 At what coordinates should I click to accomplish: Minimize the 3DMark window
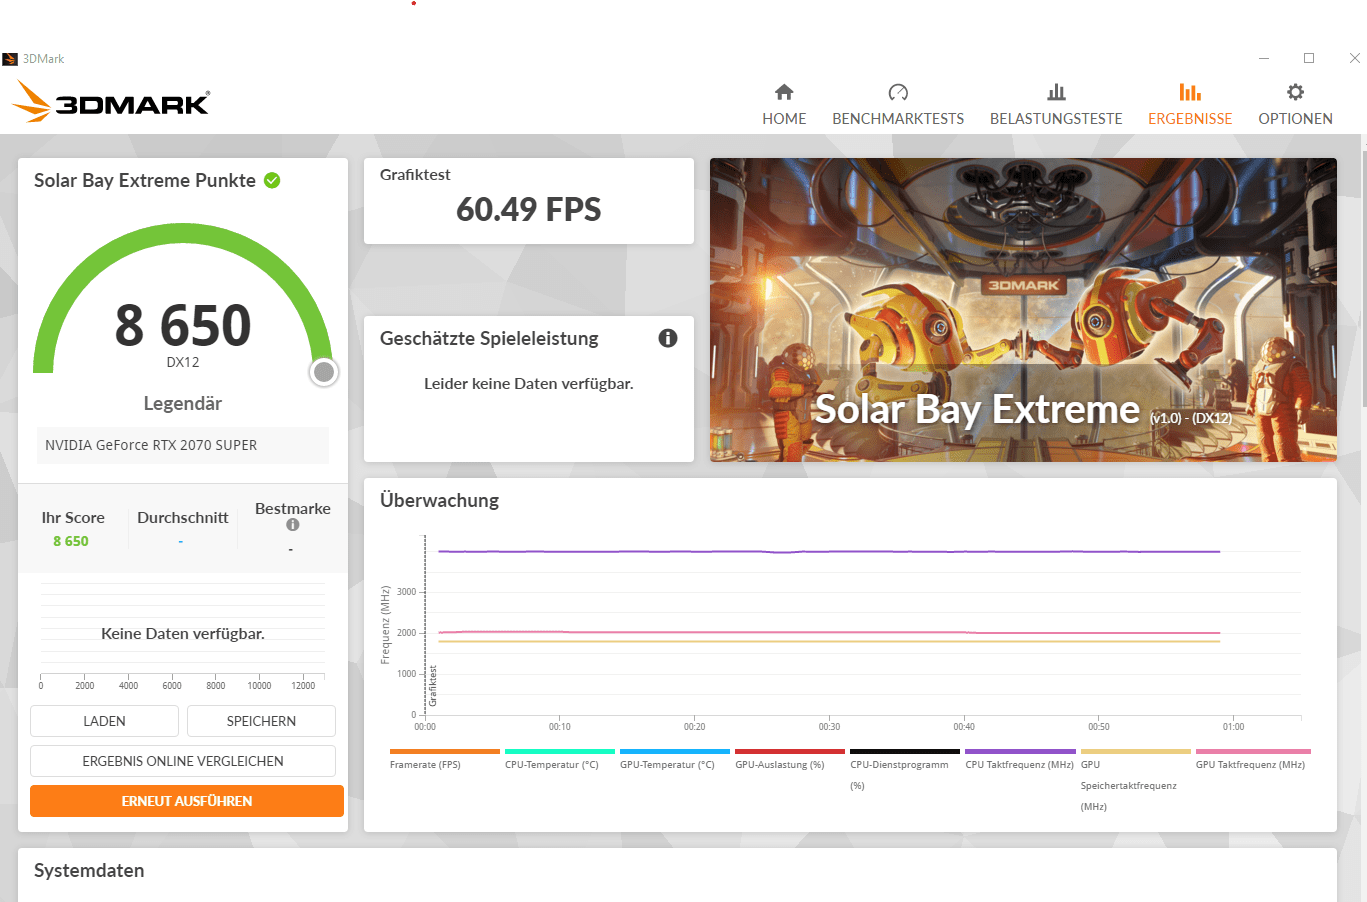tap(1264, 58)
